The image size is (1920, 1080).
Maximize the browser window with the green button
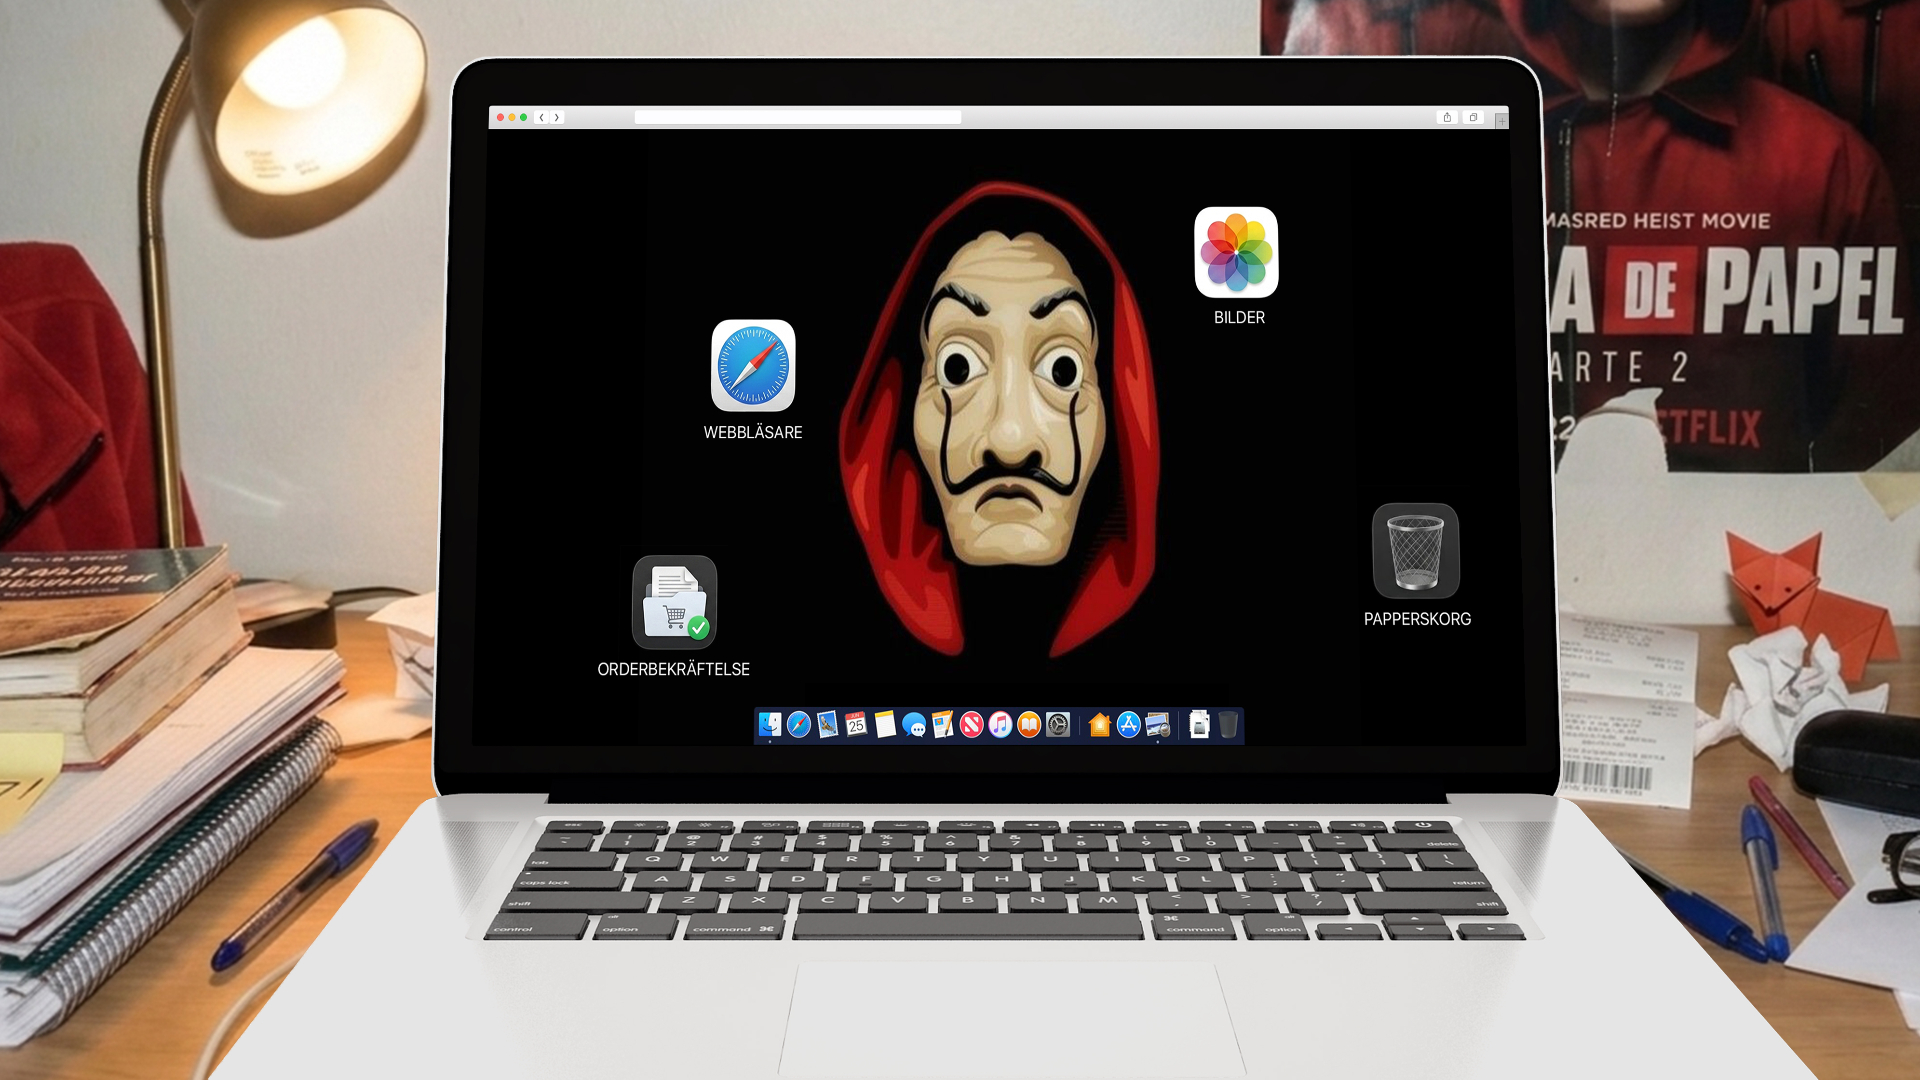(x=523, y=118)
